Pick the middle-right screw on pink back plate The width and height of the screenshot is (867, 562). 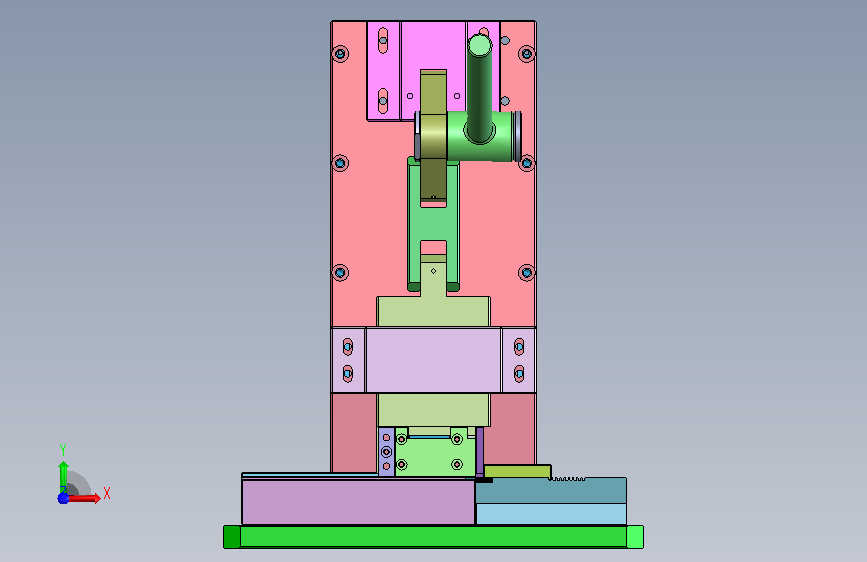coord(526,163)
